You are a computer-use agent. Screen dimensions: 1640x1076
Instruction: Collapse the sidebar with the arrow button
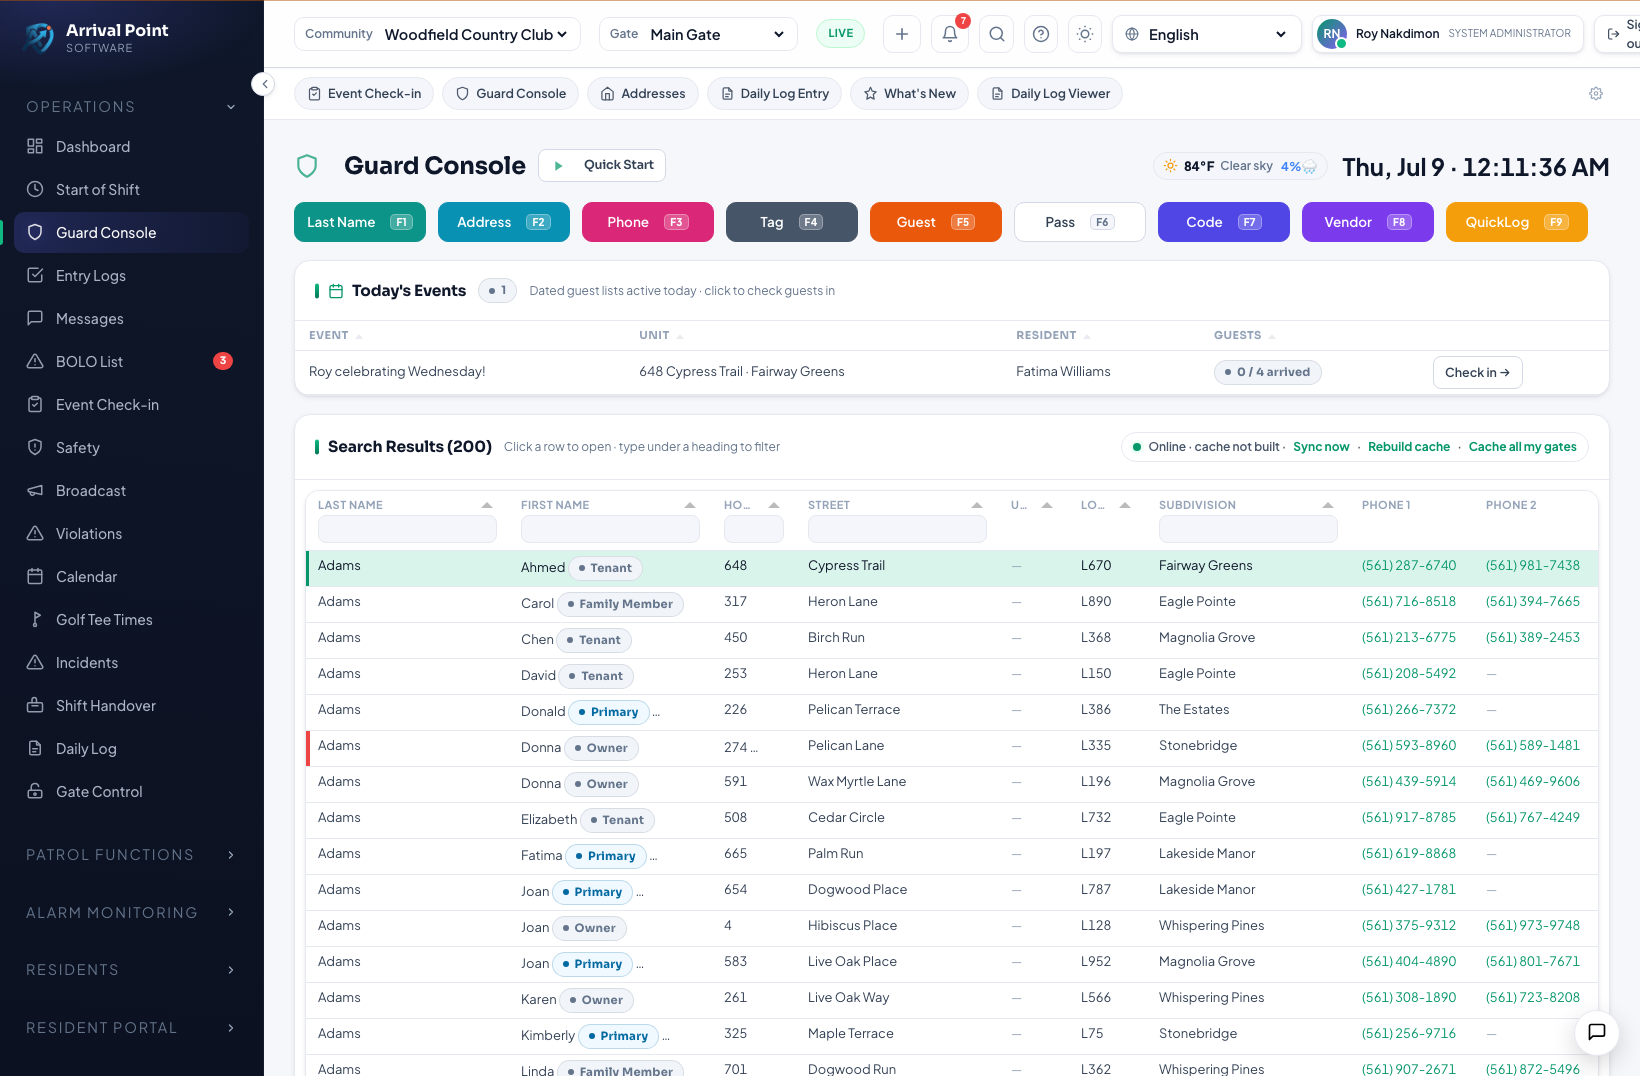point(263,84)
